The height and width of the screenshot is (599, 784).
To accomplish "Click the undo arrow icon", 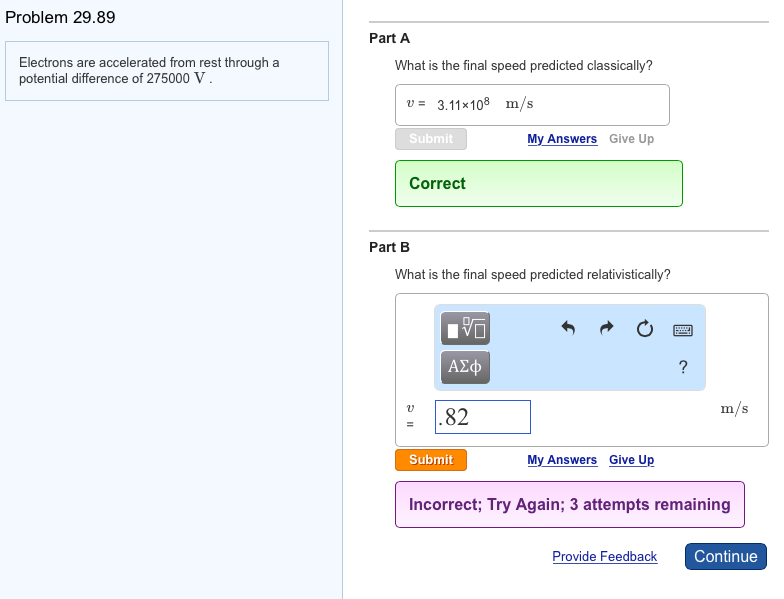I will [x=569, y=328].
